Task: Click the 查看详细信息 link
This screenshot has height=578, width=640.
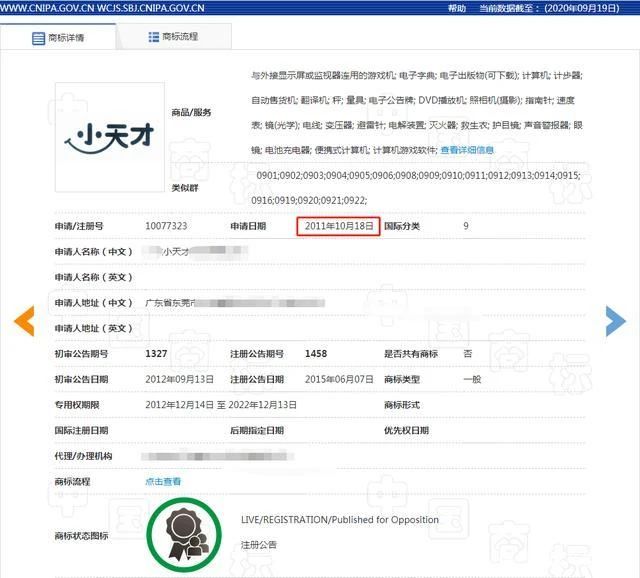Action: point(468,150)
